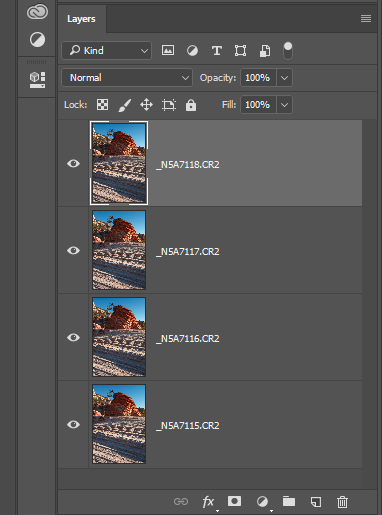Click the _N5A7115.CR2 layer name

click(188, 426)
